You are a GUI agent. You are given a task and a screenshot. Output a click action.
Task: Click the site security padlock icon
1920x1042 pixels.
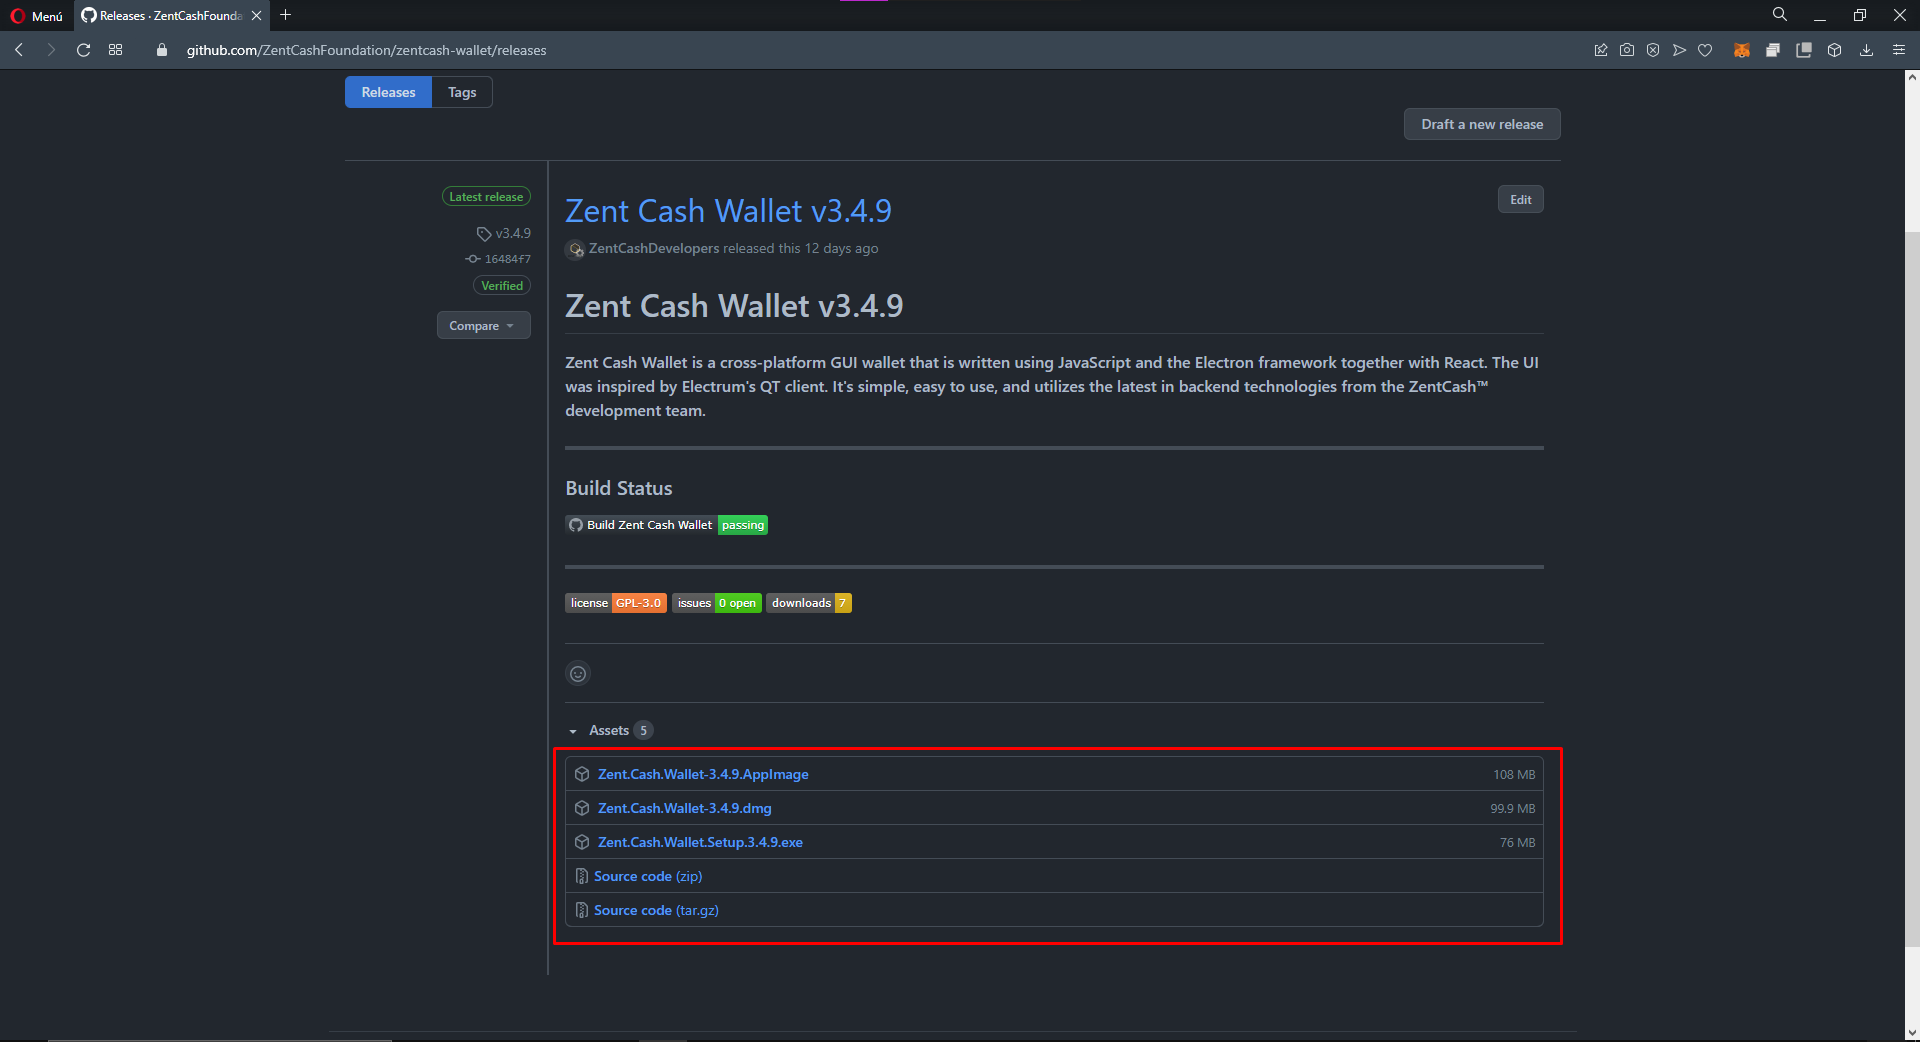(162, 50)
